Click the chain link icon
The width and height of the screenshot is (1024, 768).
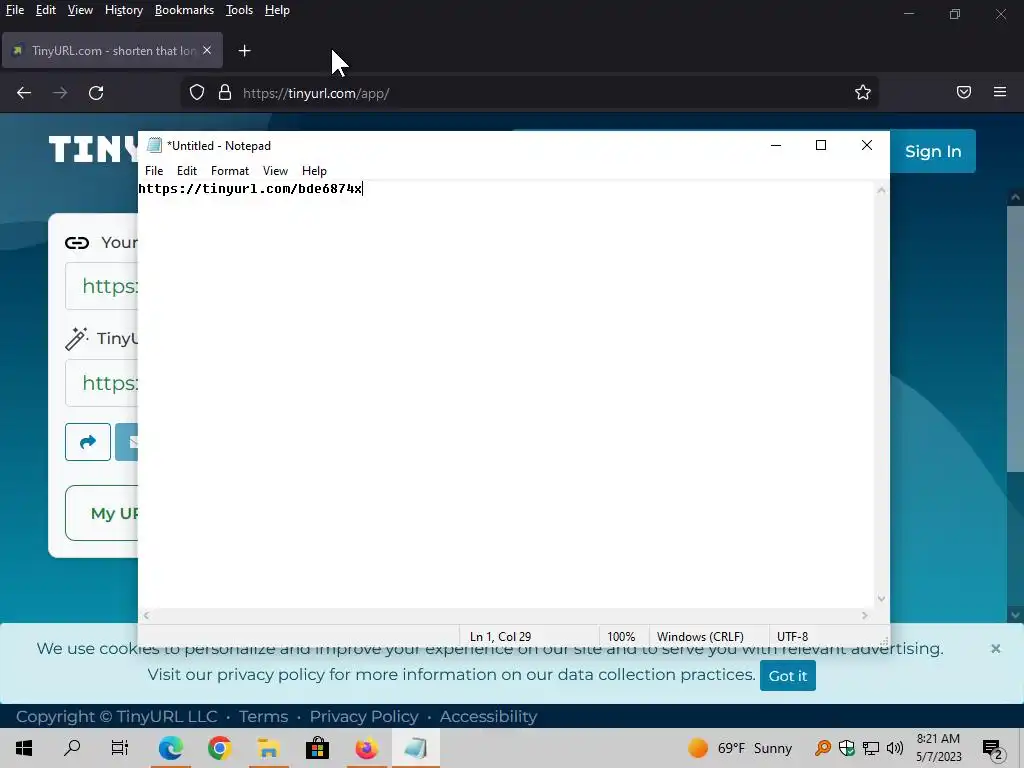[77, 243]
